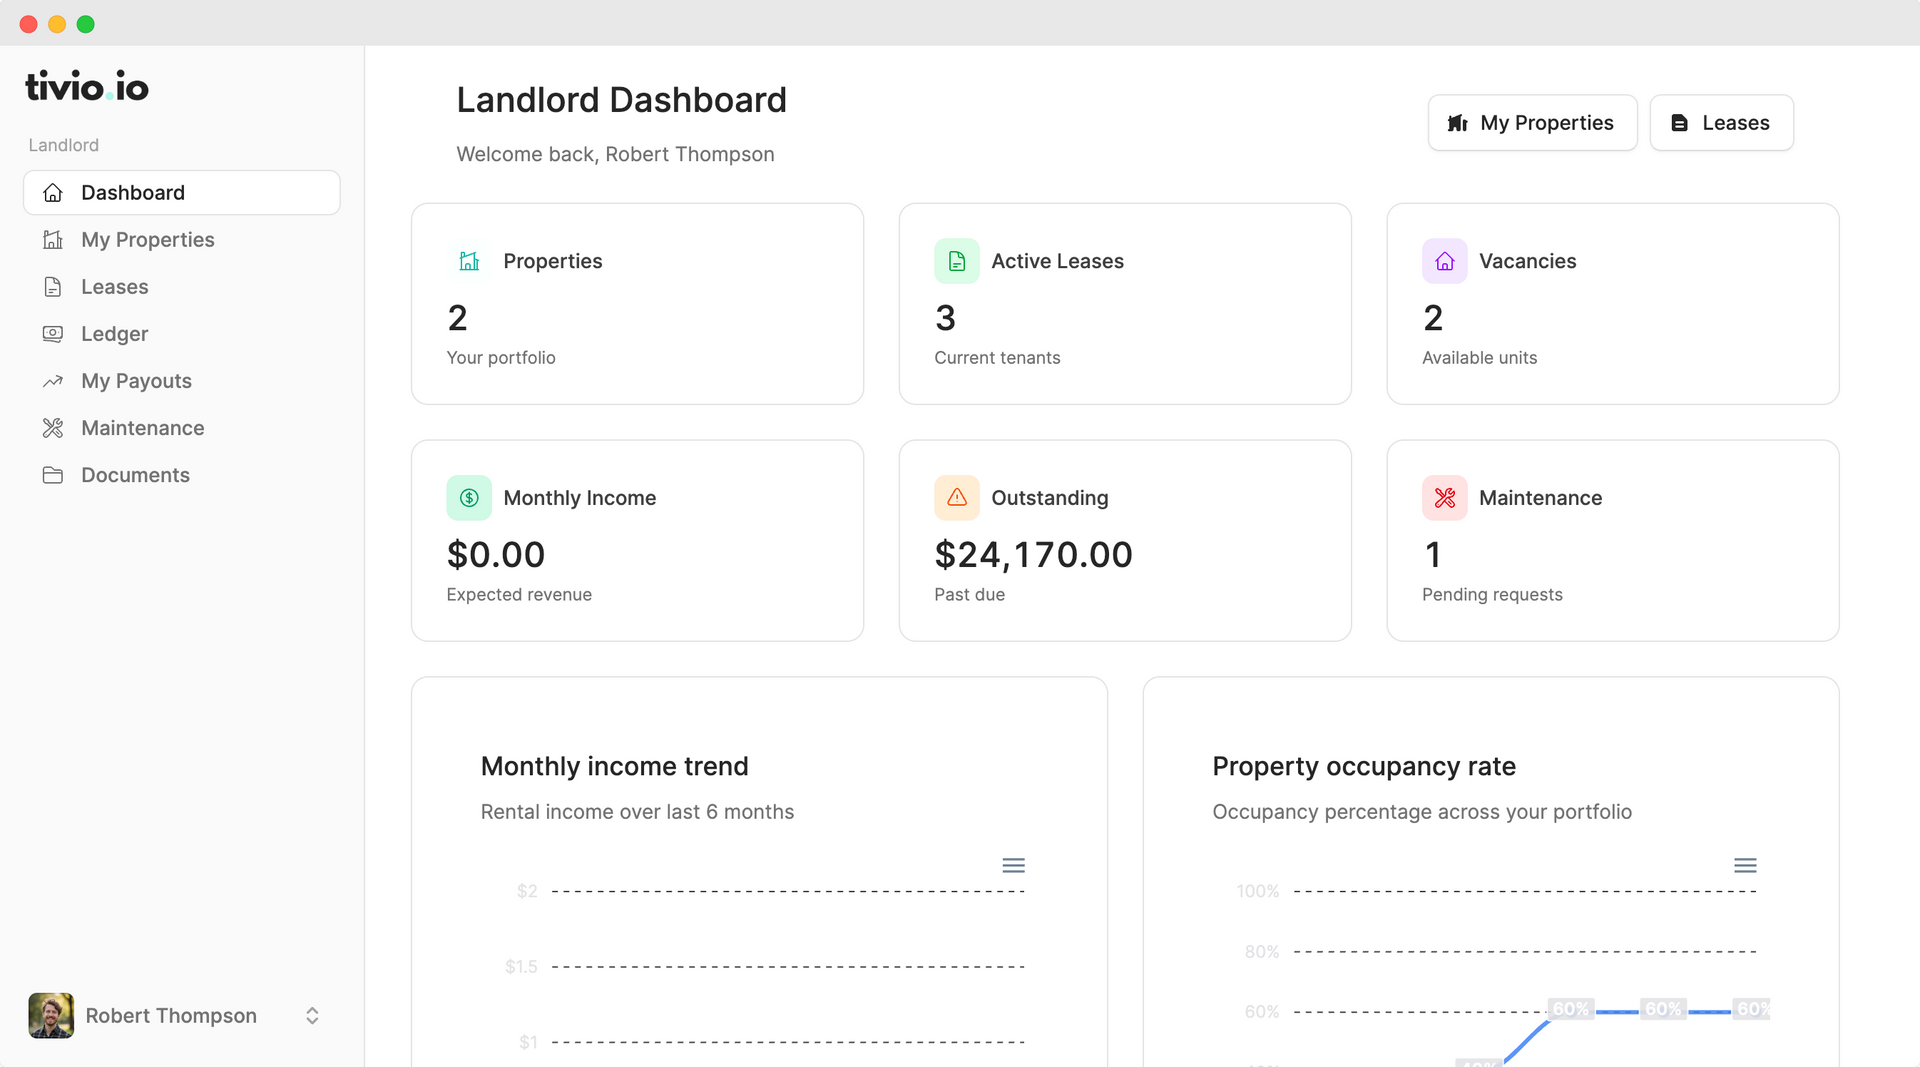This screenshot has width=1920, height=1067.
Task: Open the Robert Thompson account chevron
Action: click(312, 1015)
